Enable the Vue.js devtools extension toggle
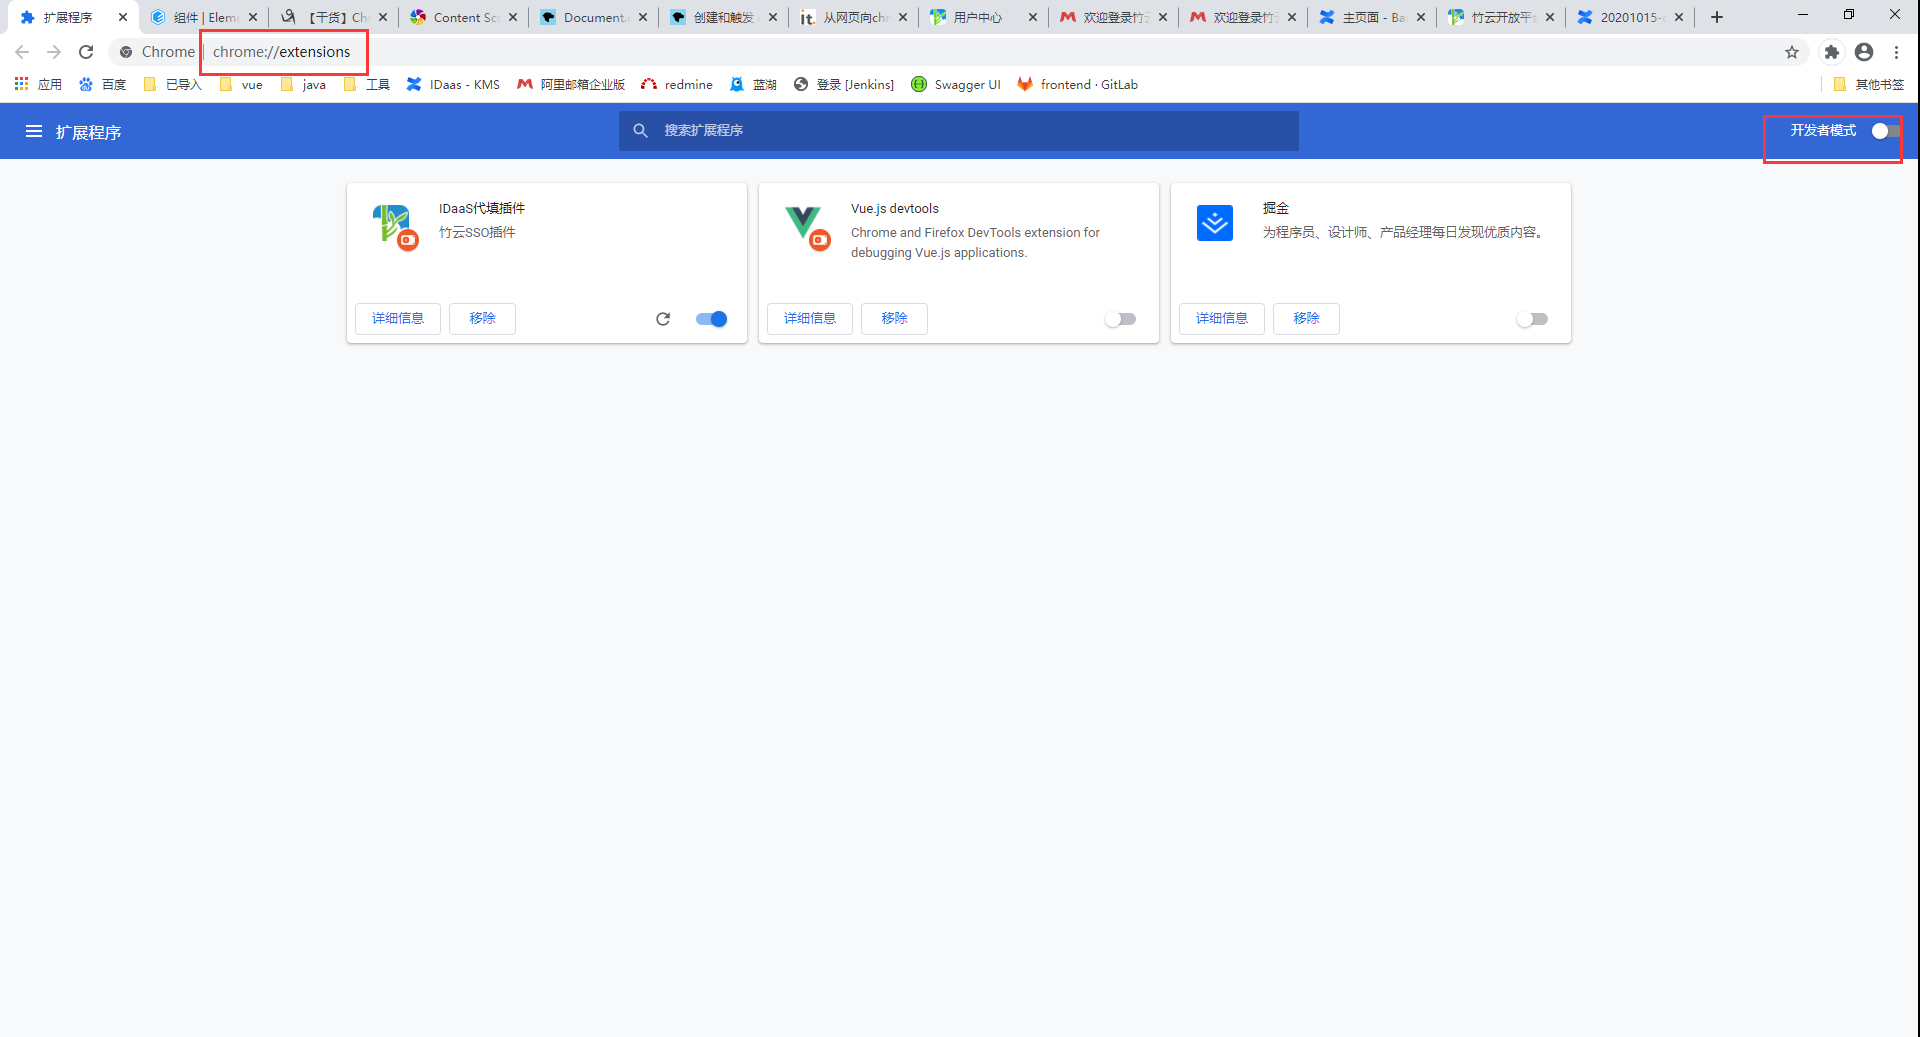The height and width of the screenshot is (1037, 1920). coord(1120,319)
